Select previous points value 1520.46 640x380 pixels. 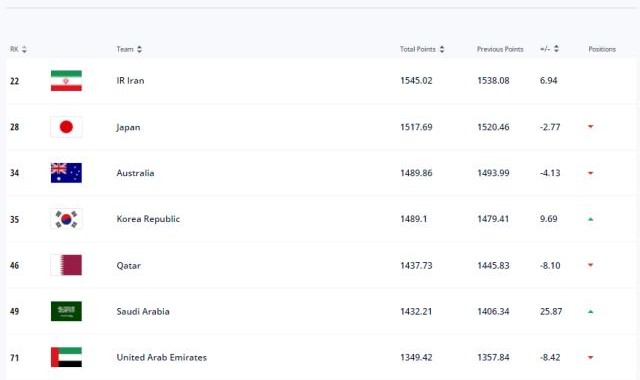click(493, 127)
